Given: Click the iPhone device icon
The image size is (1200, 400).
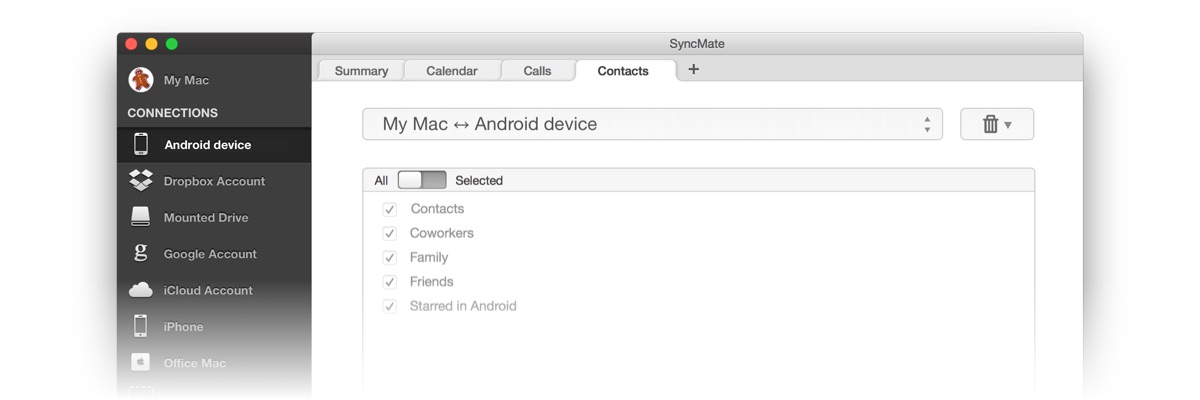Looking at the screenshot, I should pyautogui.click(x=141, y=326).
